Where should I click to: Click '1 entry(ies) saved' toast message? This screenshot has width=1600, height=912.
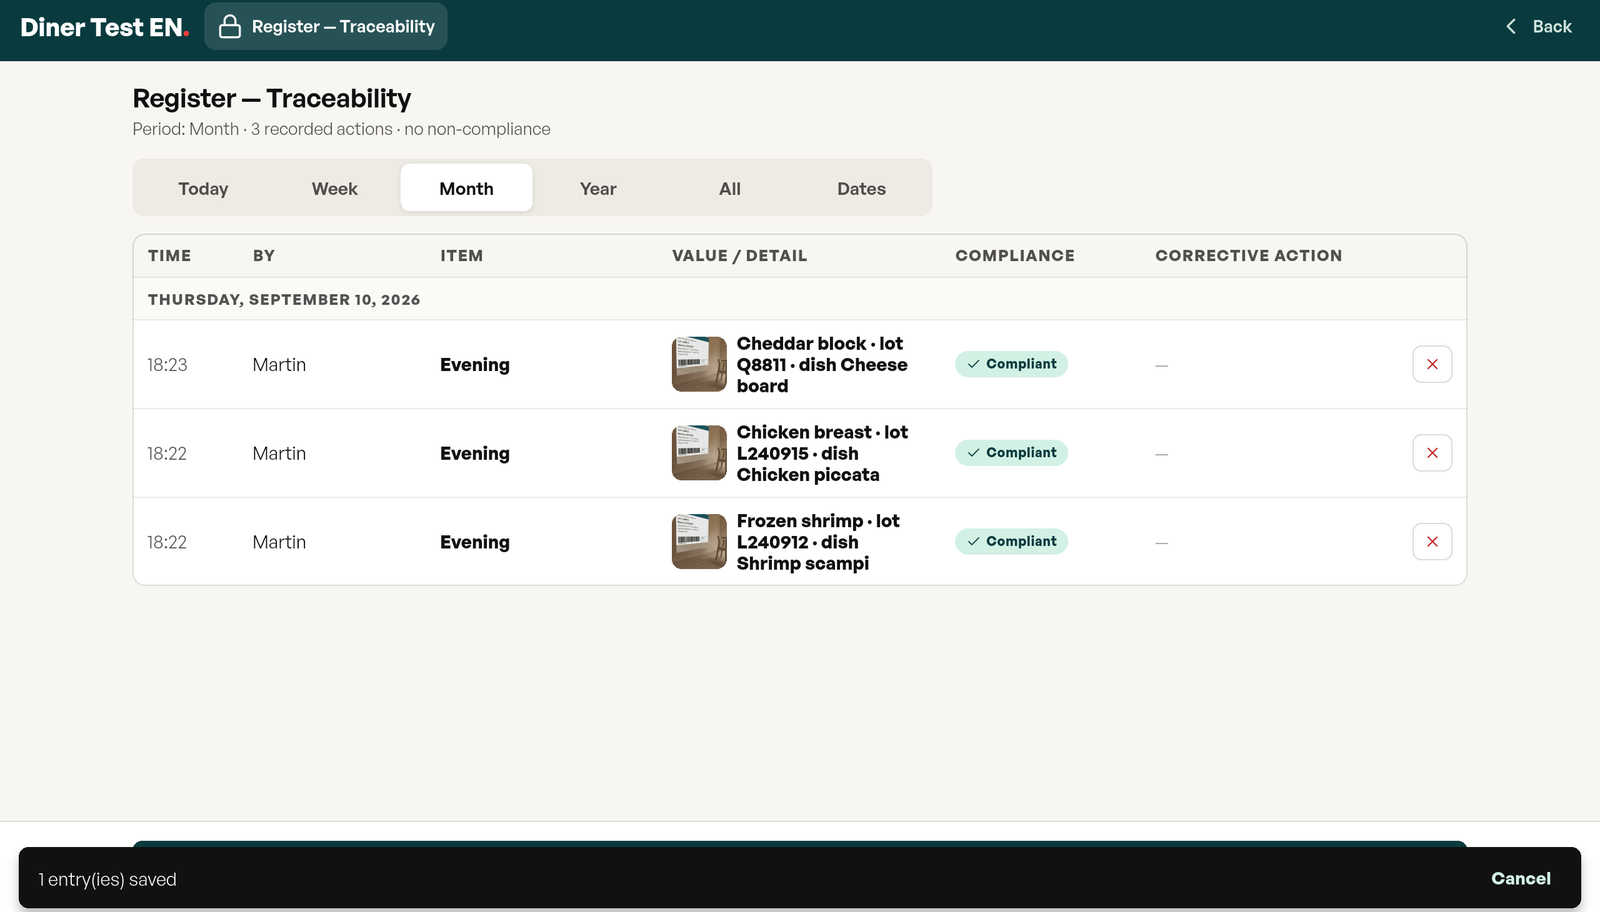108,880
